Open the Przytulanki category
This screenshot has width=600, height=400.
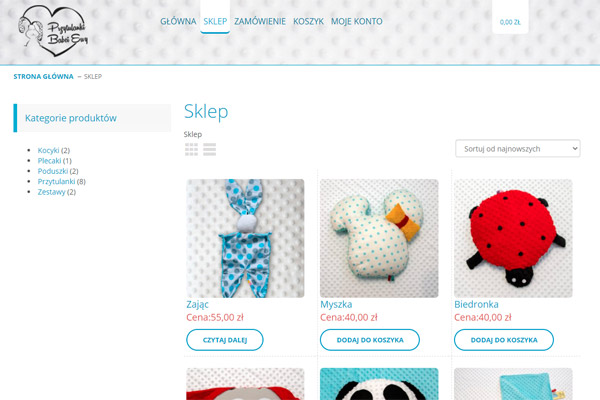56,181
